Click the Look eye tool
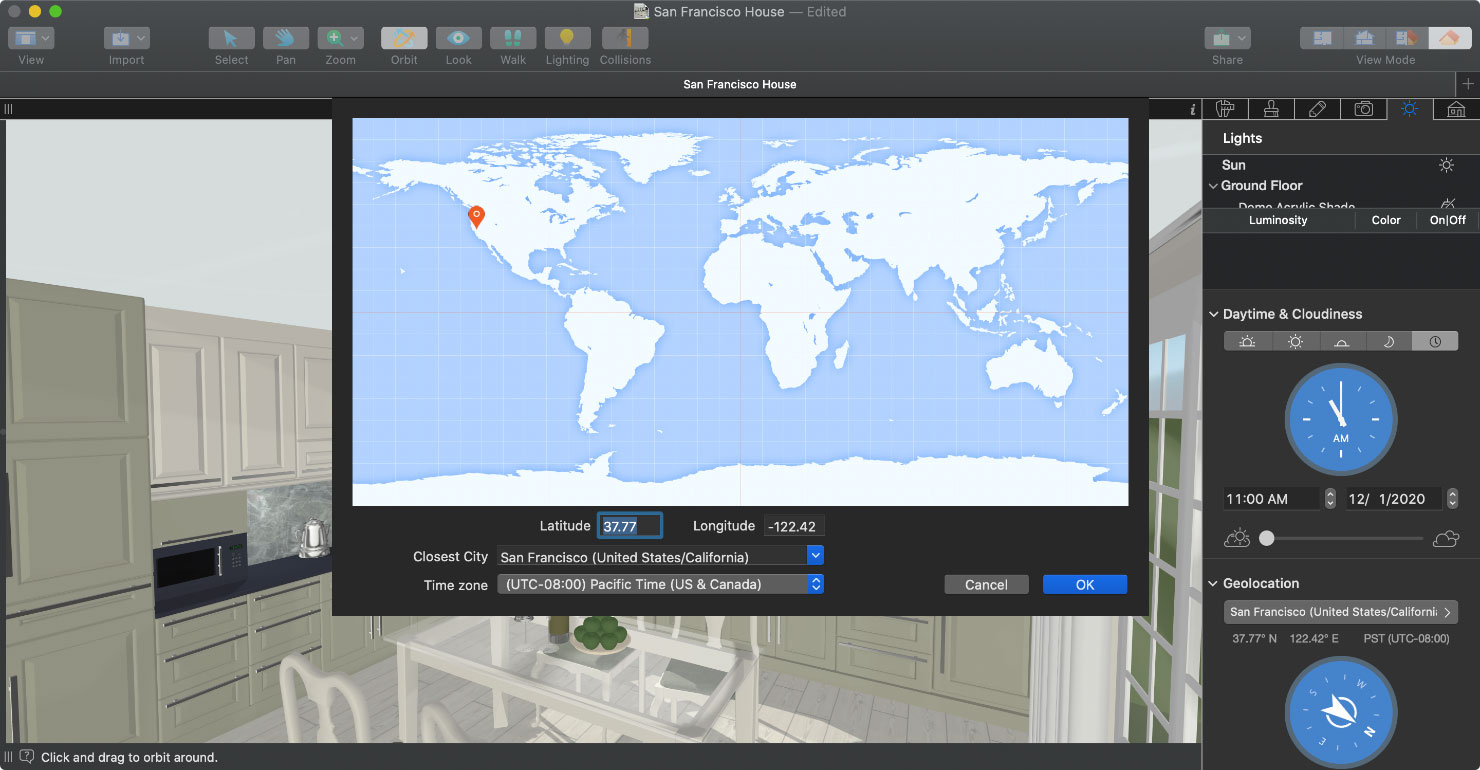The height and width of the screenshot is (770, 1480). 458,38
